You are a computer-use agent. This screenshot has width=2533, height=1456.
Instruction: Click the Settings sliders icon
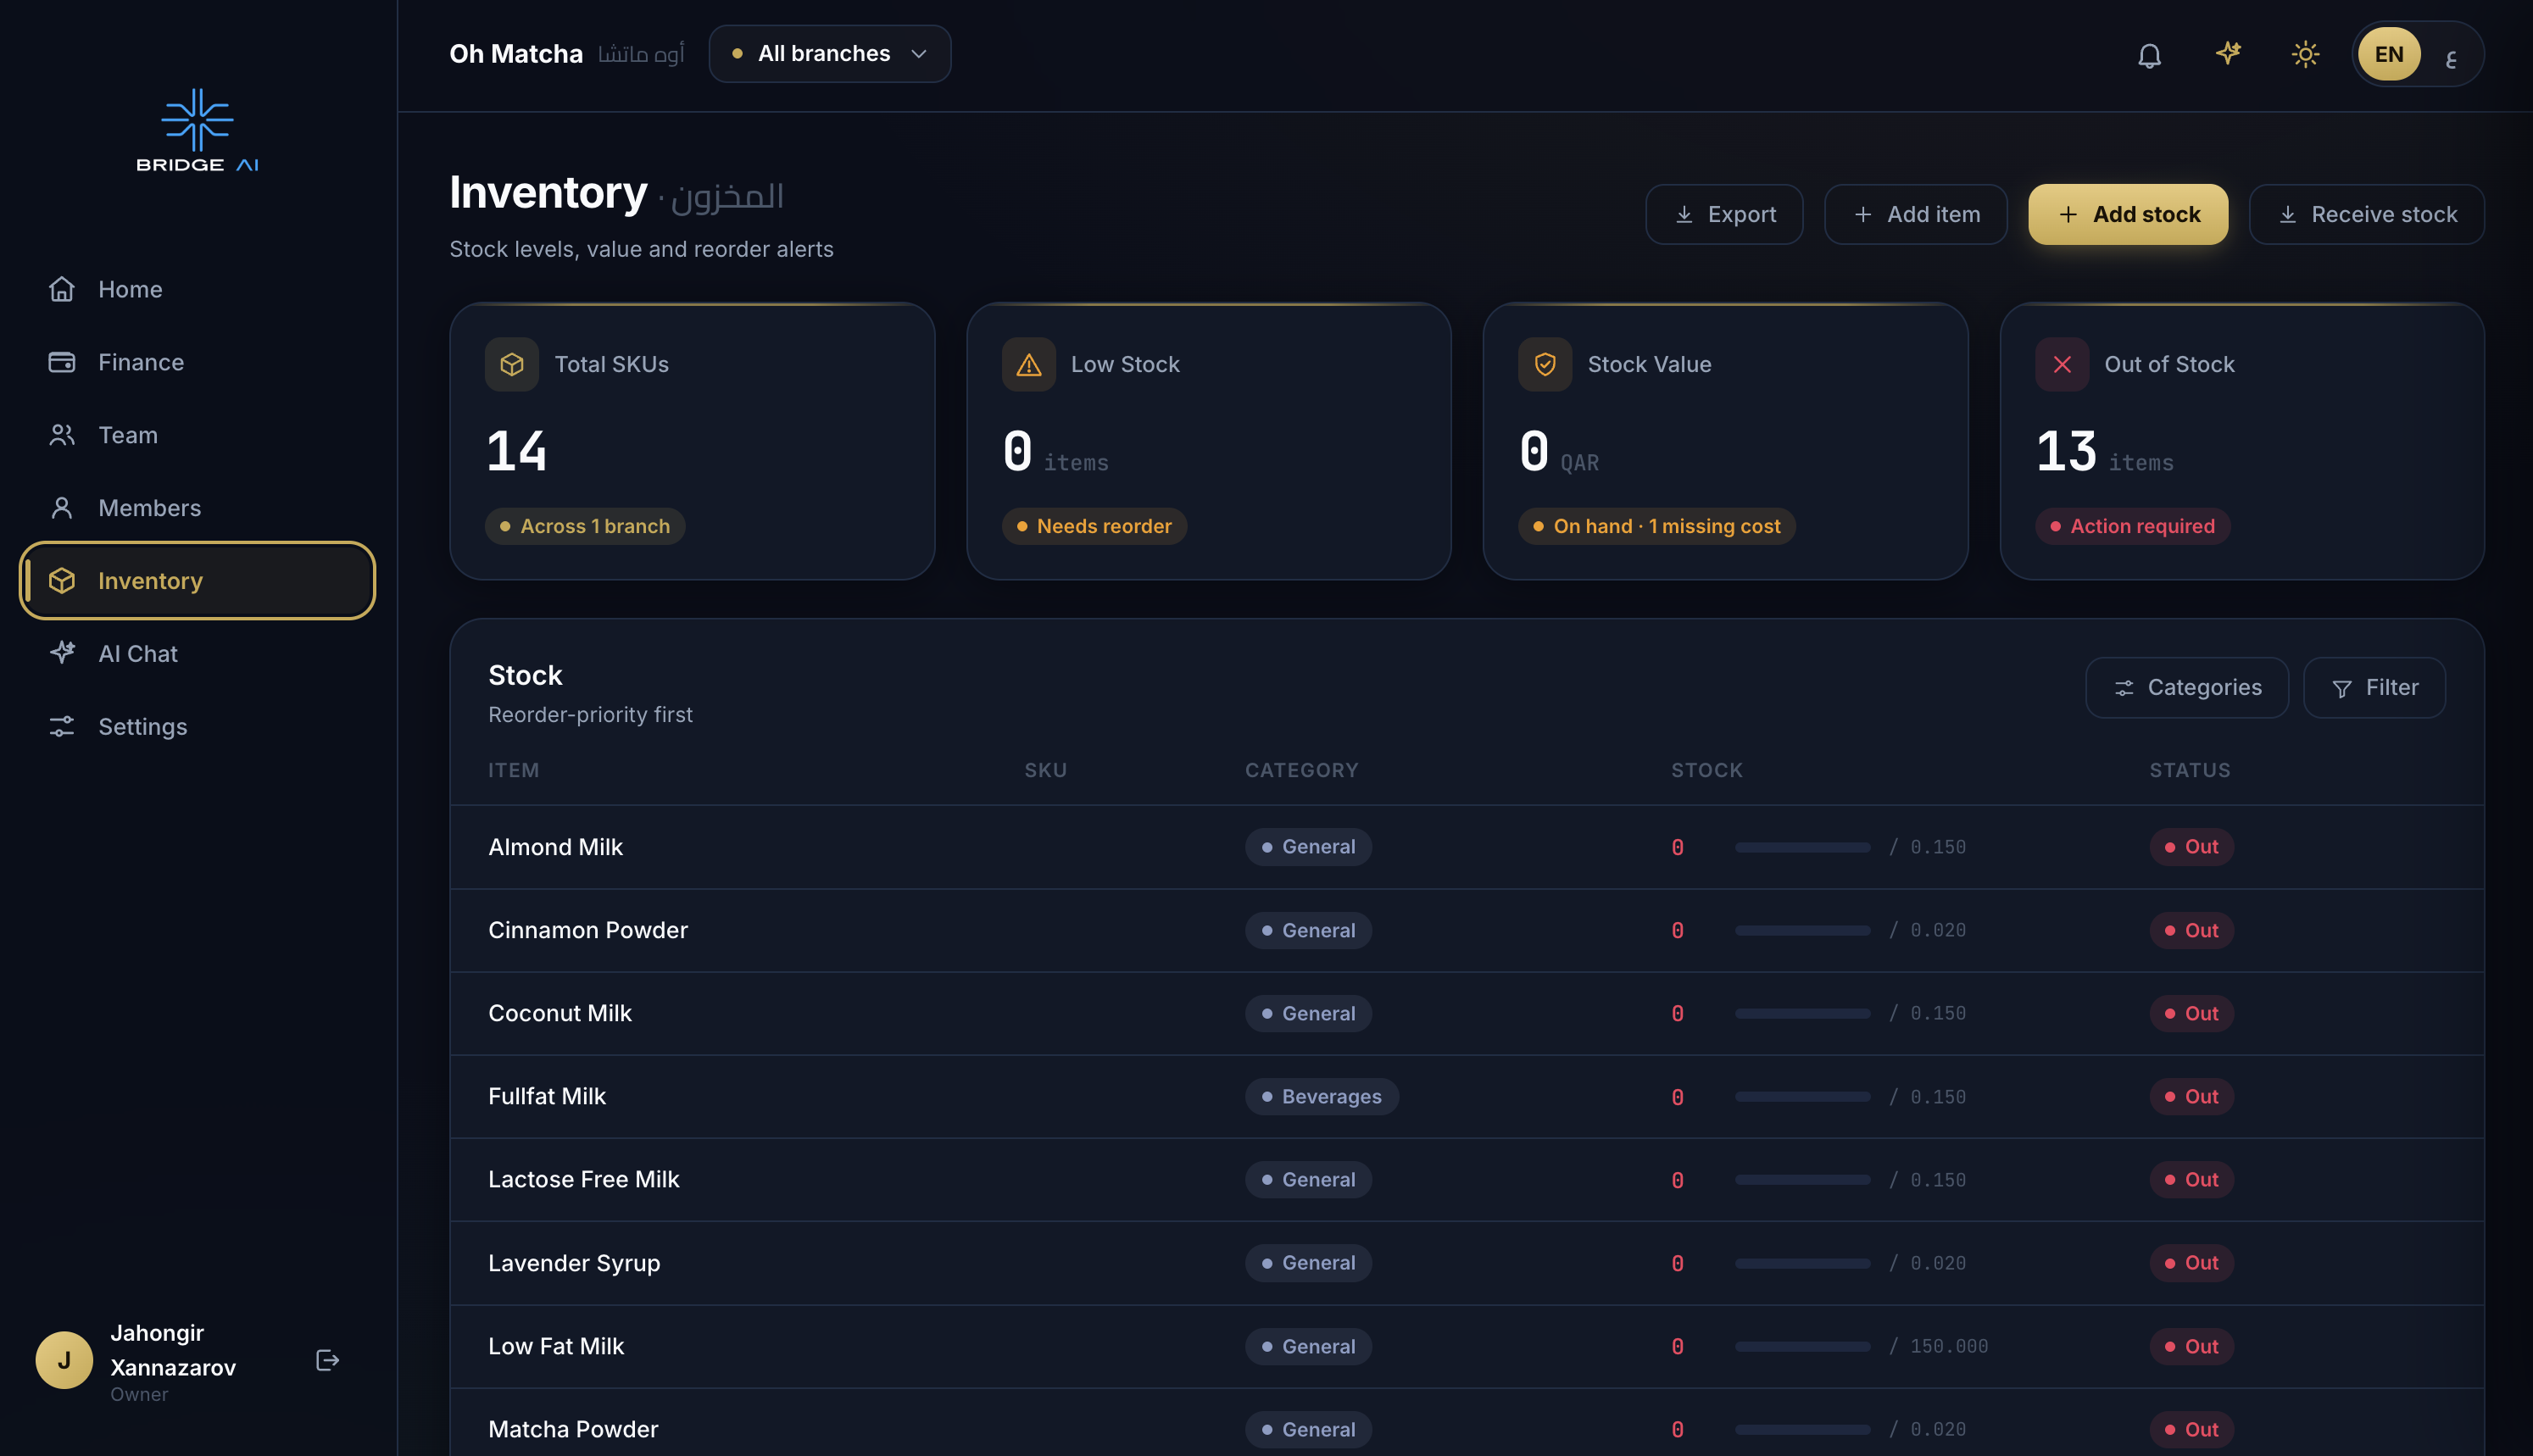pos(62,727)
